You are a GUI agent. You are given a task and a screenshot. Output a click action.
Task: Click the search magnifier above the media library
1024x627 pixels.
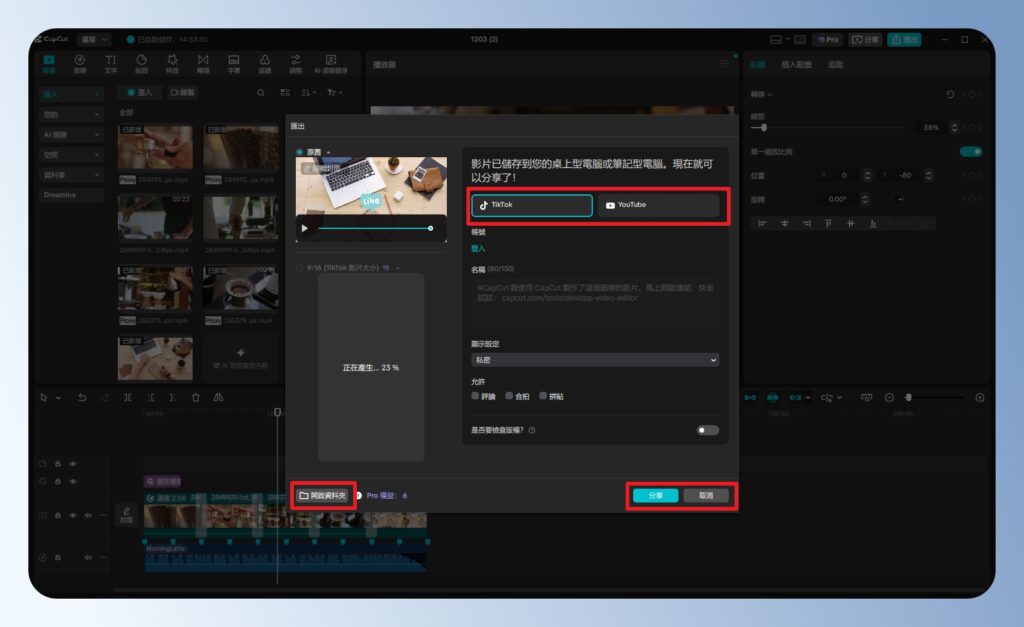click(x=260, y=92)
